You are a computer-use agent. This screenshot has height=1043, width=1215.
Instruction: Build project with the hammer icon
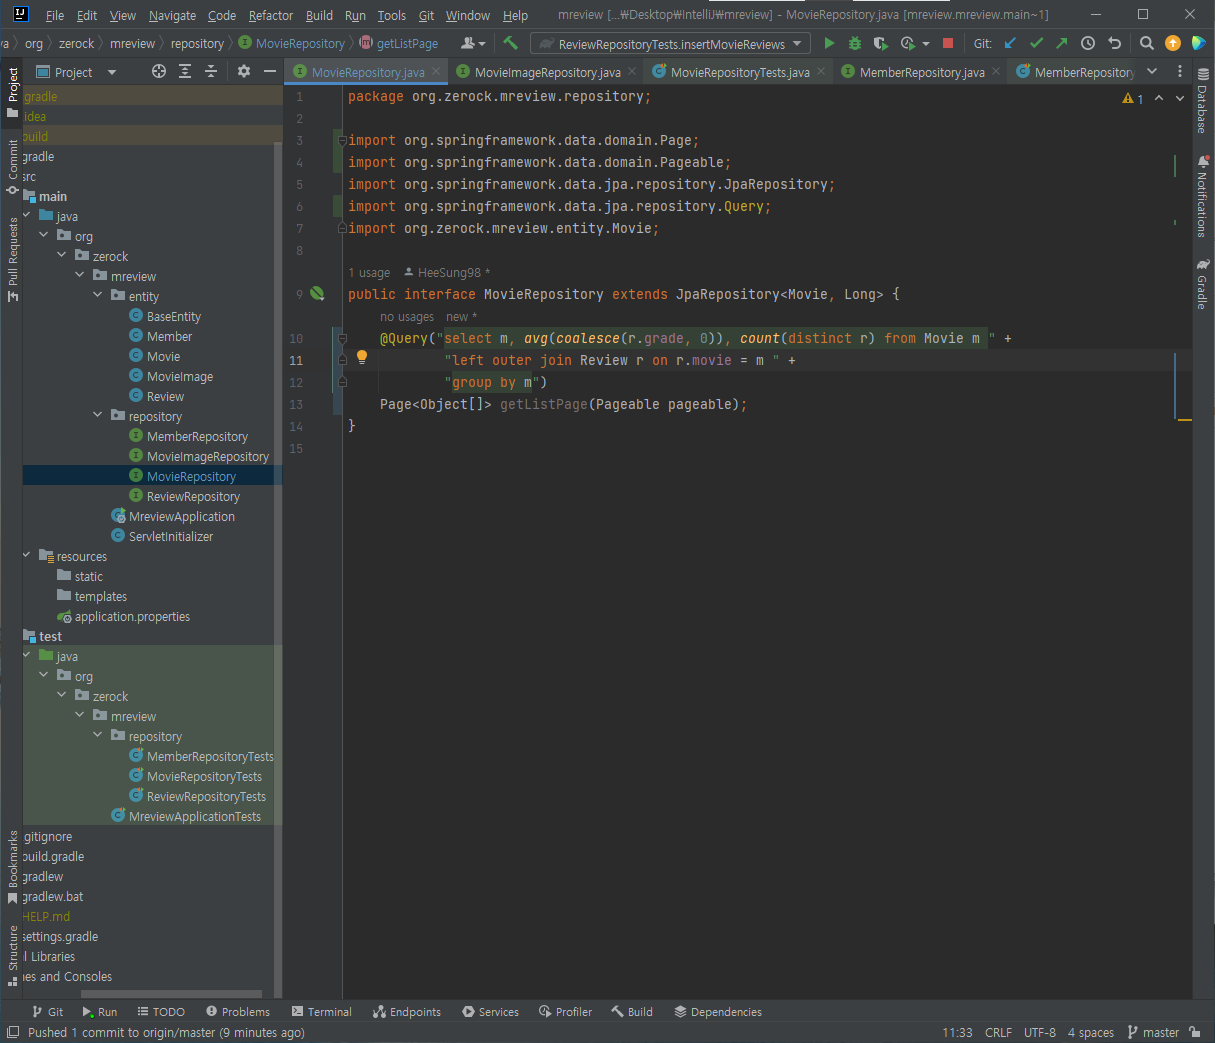pyautogui.click(x=511, y=43)
